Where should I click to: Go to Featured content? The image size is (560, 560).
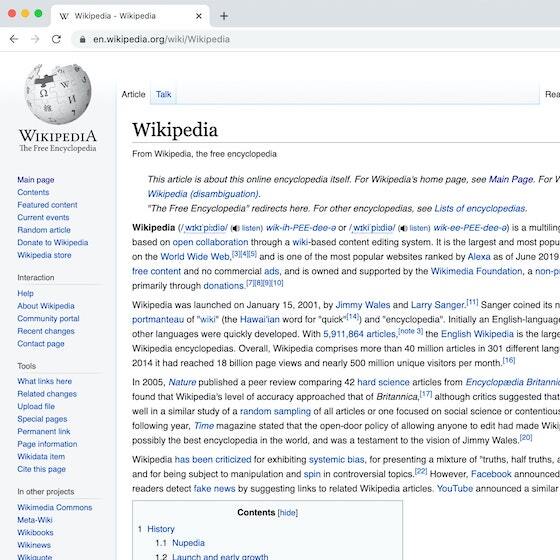pyautogui.click(x=47, y=205)
